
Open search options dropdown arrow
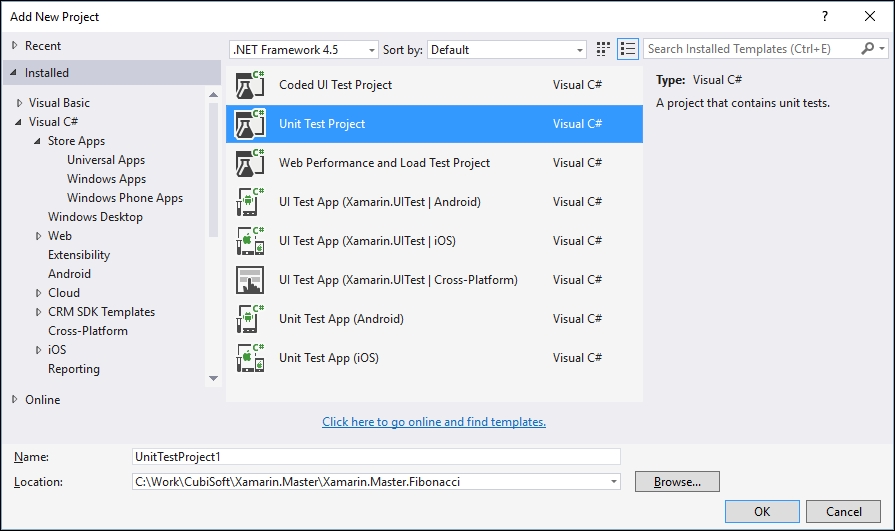[882, 49]
